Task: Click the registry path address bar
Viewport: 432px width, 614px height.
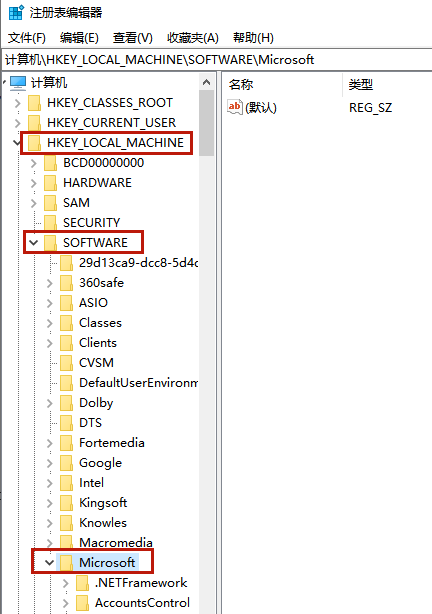Action: pos(217,60)
